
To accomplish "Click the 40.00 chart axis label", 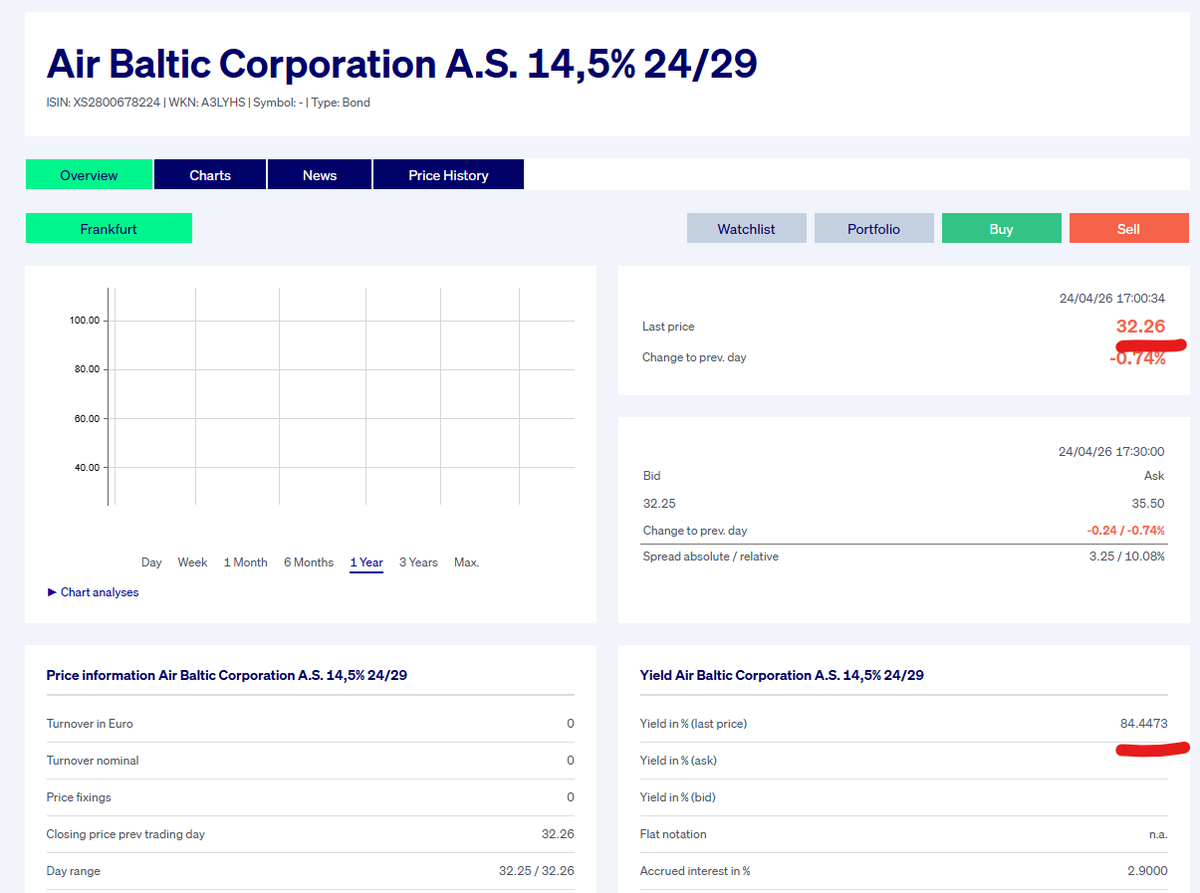I will (87, 468).
